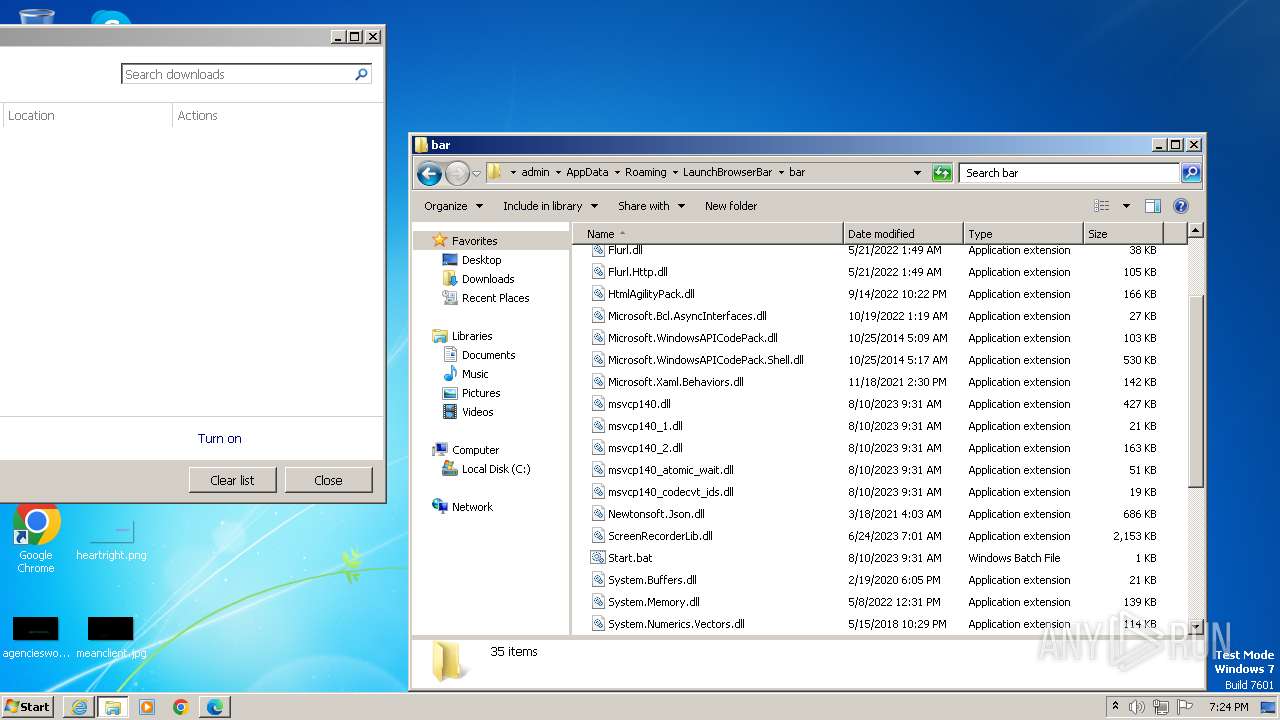This screenshot has height=720, width=1280.
Task: Click Roaming in the breadcrumb path
Action: pyautogui.click(x=646, y=172)
